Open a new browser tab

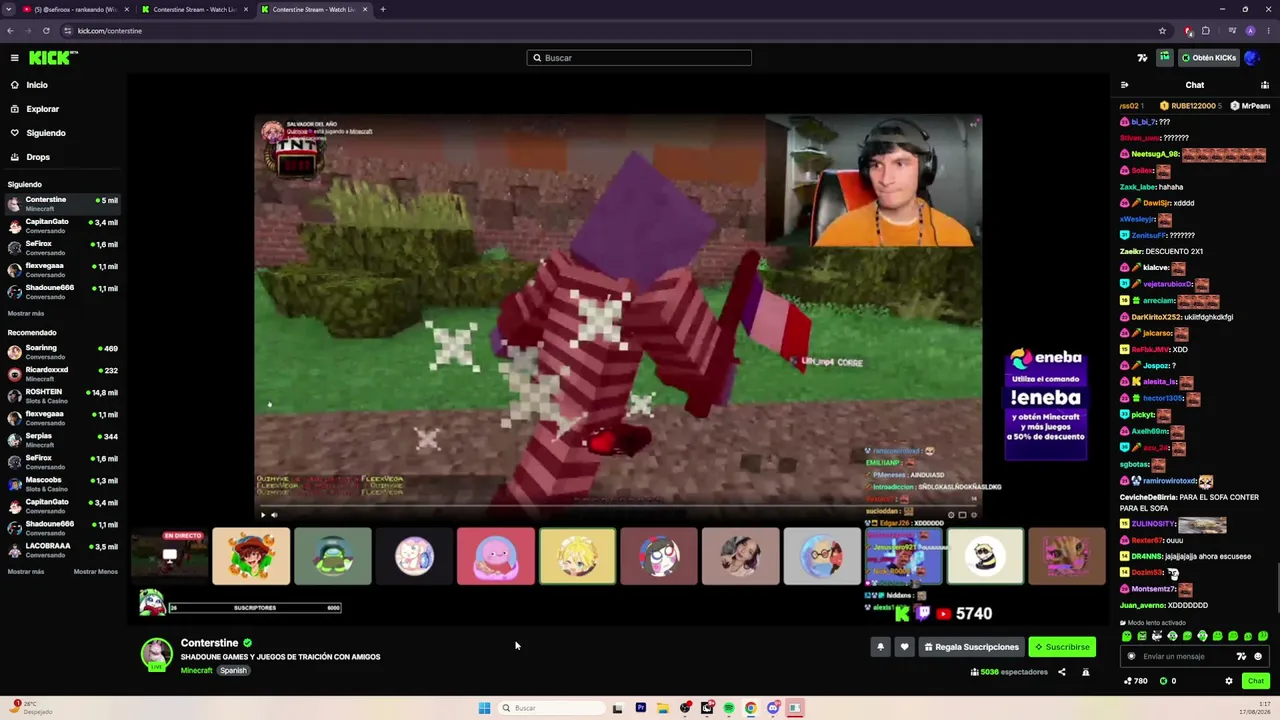point(383,9)
